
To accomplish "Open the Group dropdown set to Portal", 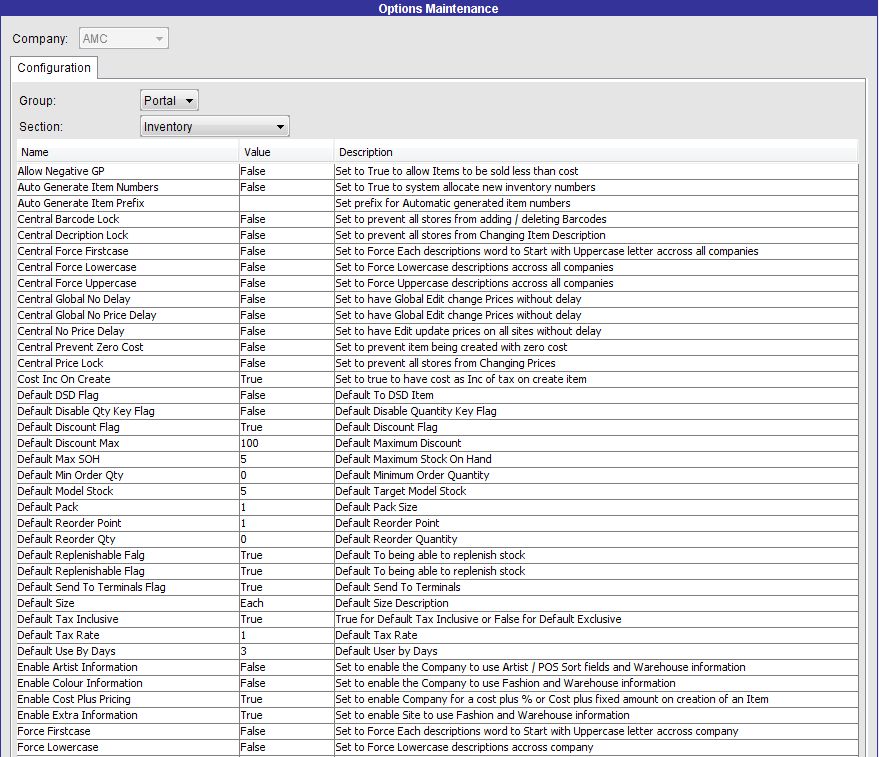I will (x=169, y=100).
